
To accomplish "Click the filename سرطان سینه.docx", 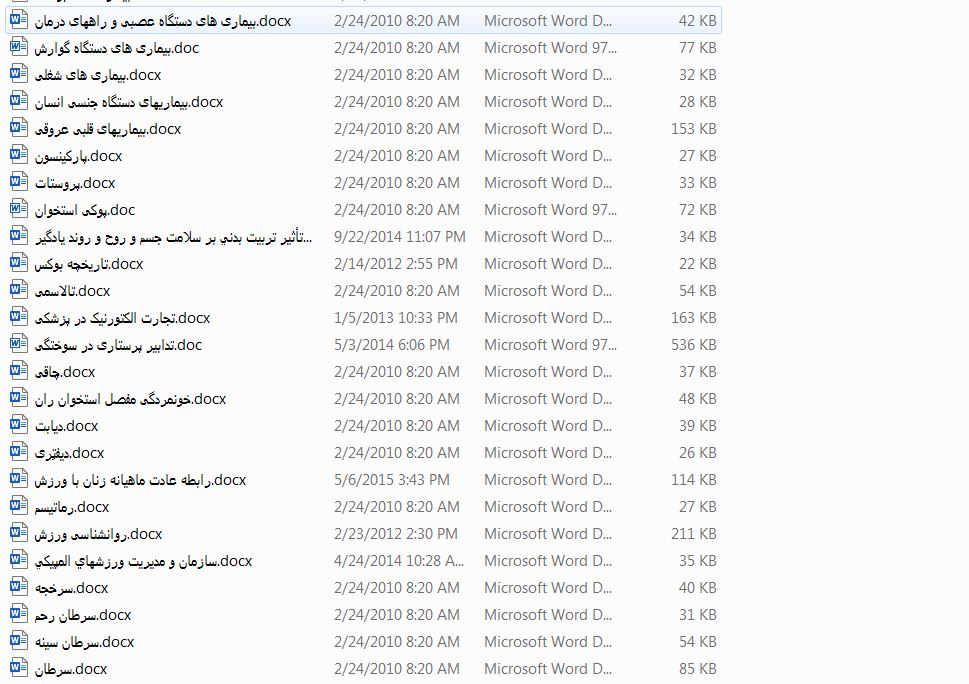I will pos(84,642).
